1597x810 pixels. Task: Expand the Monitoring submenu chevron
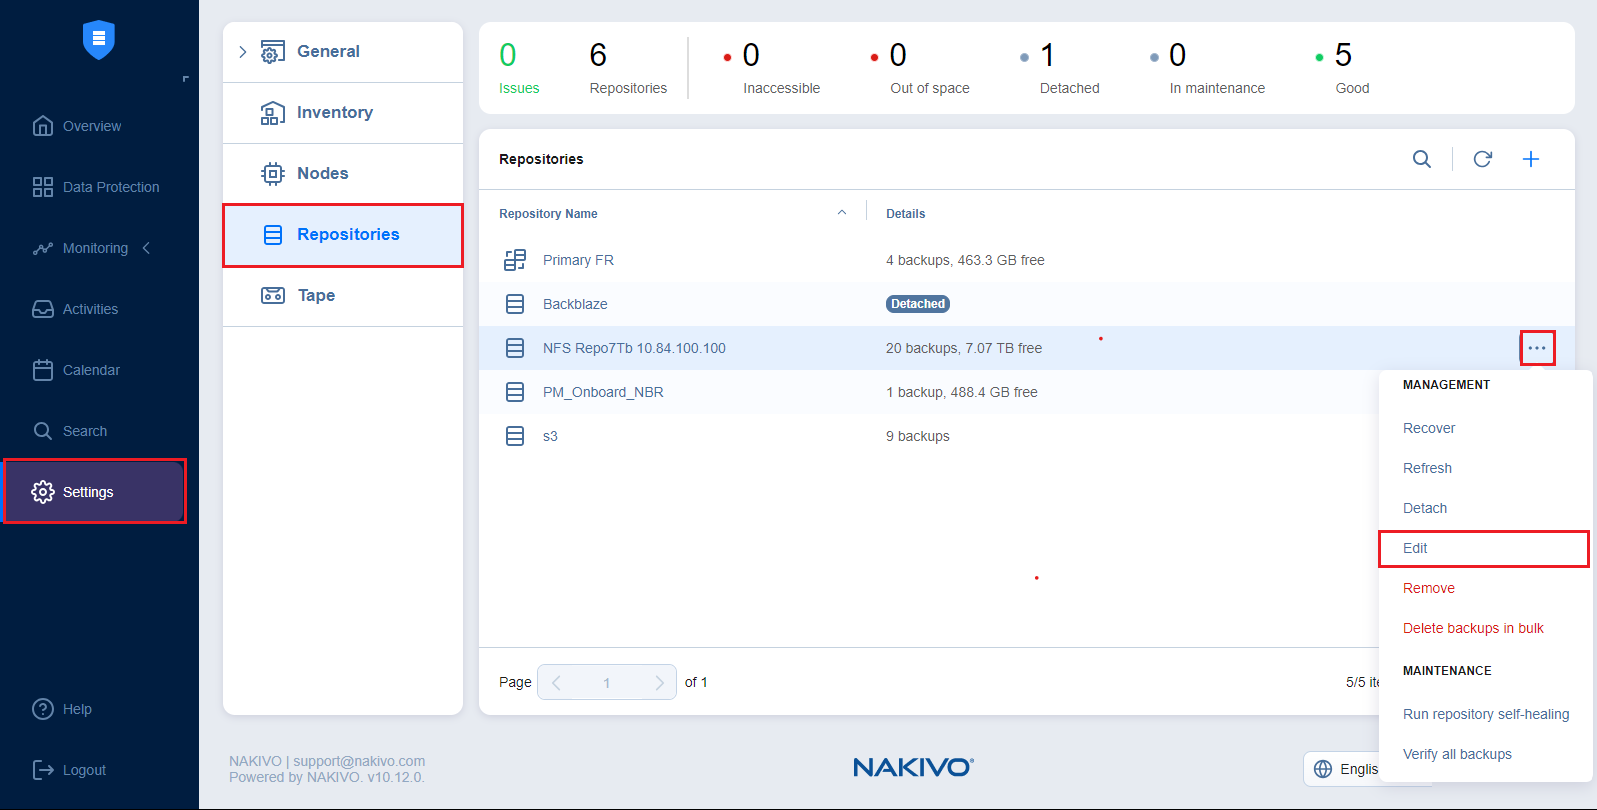pyautogui.click(x=147, y=248)
